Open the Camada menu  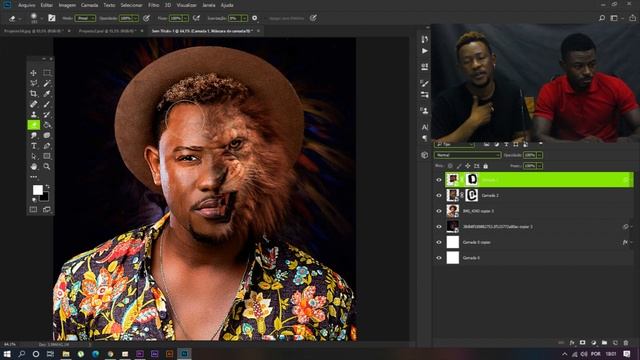pyautogui.click(x=89, y=5)
